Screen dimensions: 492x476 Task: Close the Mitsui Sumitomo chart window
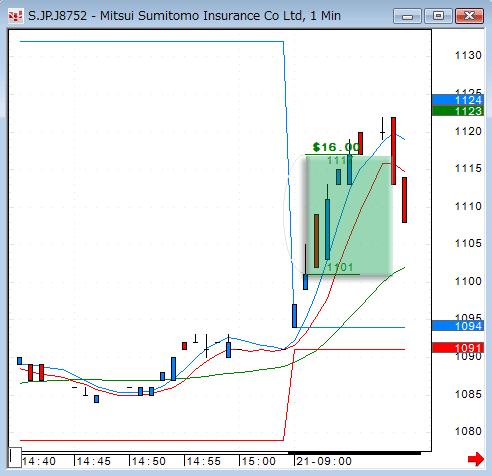pos(469,16)
